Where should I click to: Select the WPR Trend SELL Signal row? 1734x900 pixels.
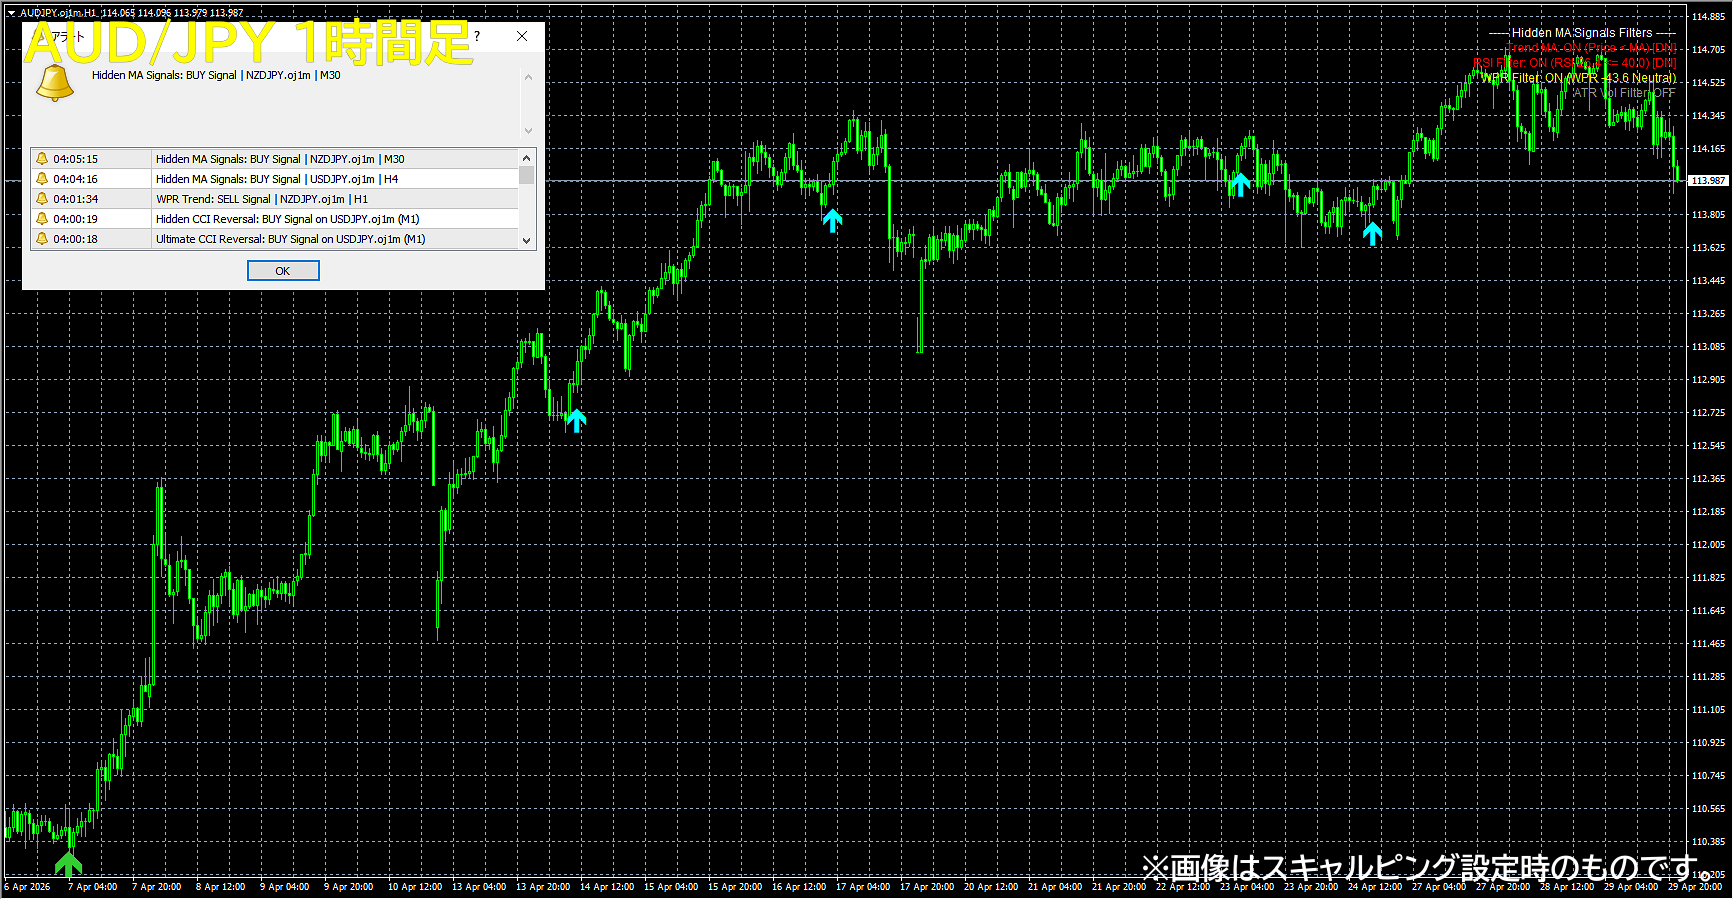tap(276, 199)
